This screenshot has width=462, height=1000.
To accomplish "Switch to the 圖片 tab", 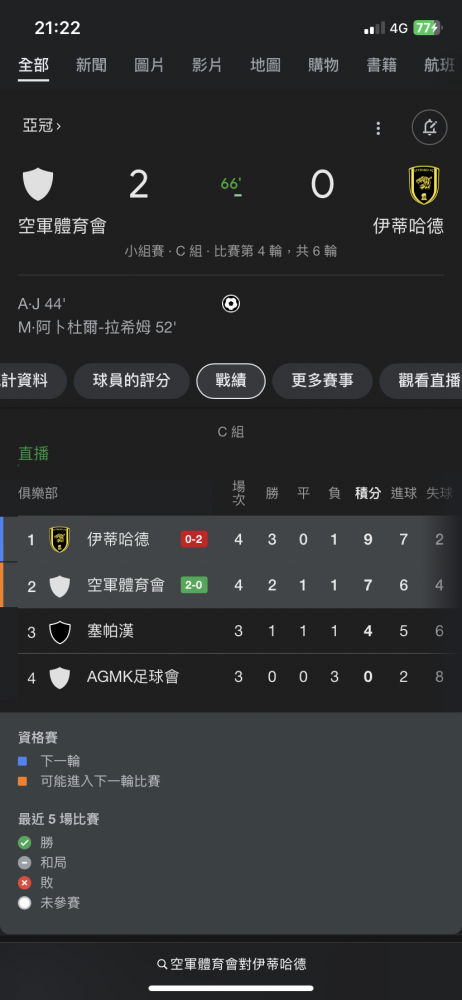I will pos(149,65).
